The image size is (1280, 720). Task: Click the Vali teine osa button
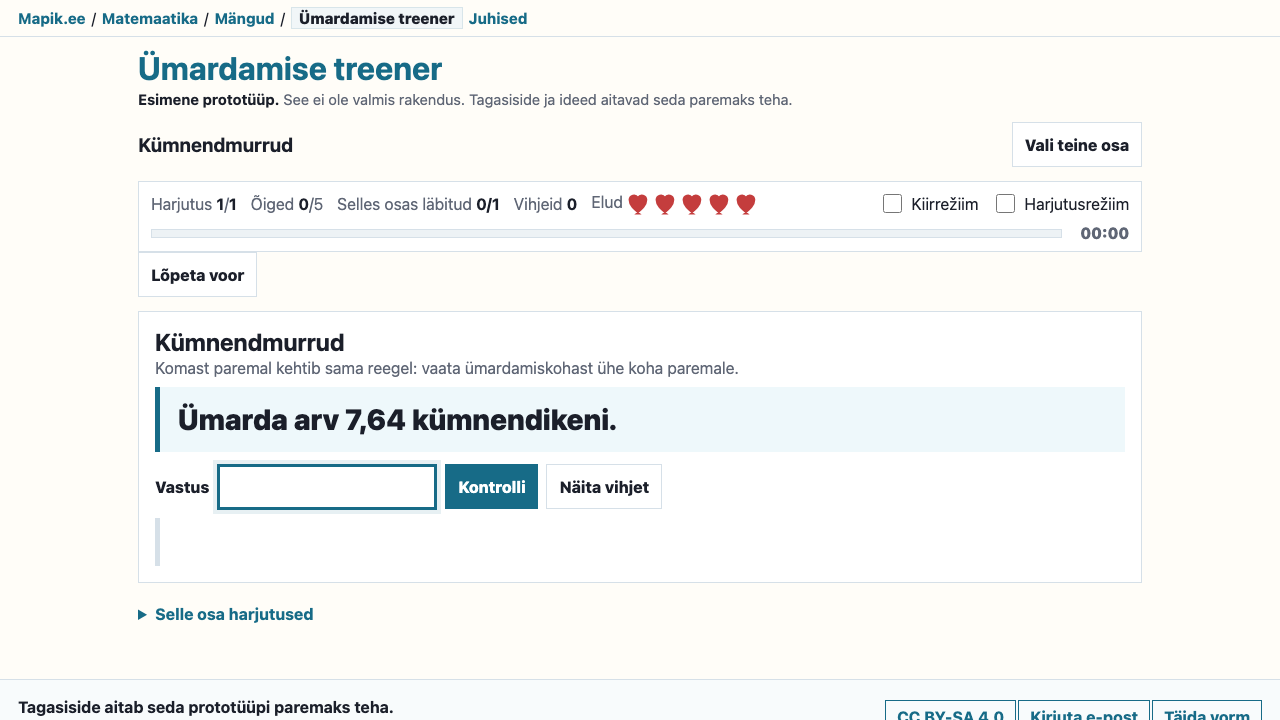point(1077,145)
